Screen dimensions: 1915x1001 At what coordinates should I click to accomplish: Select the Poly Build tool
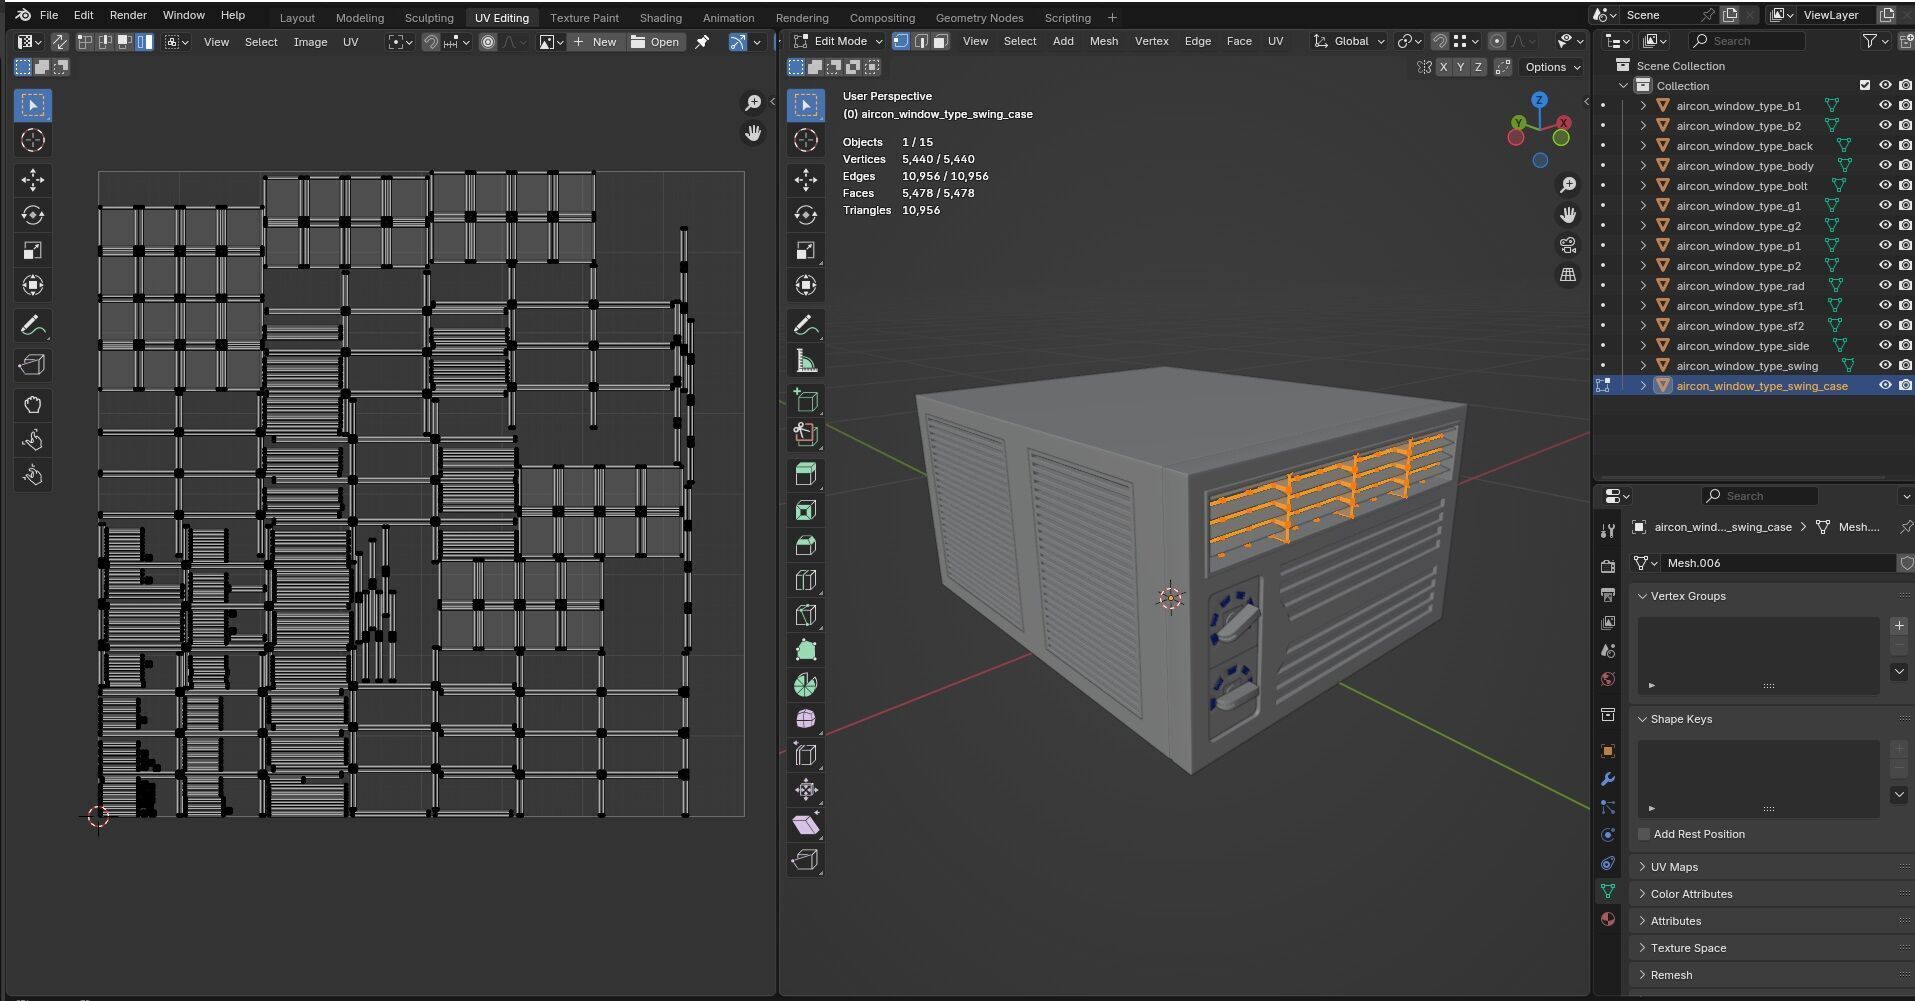(806, 650)
